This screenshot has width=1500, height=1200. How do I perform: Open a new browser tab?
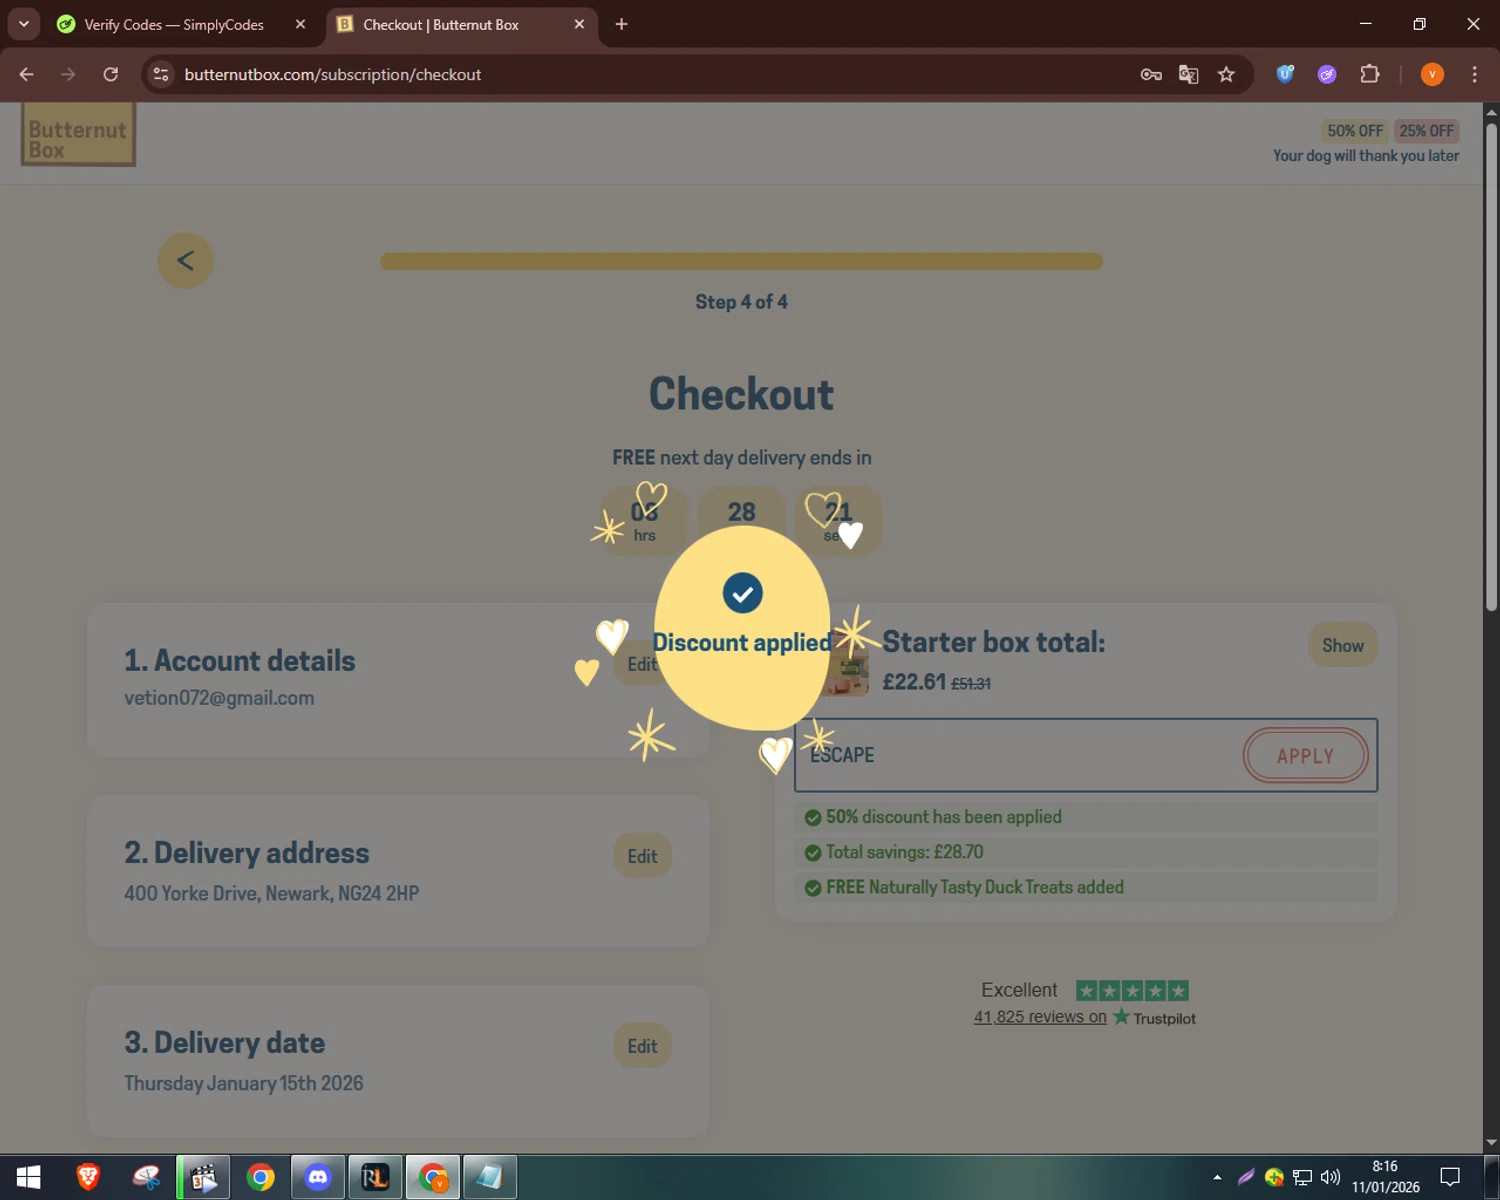621,24
